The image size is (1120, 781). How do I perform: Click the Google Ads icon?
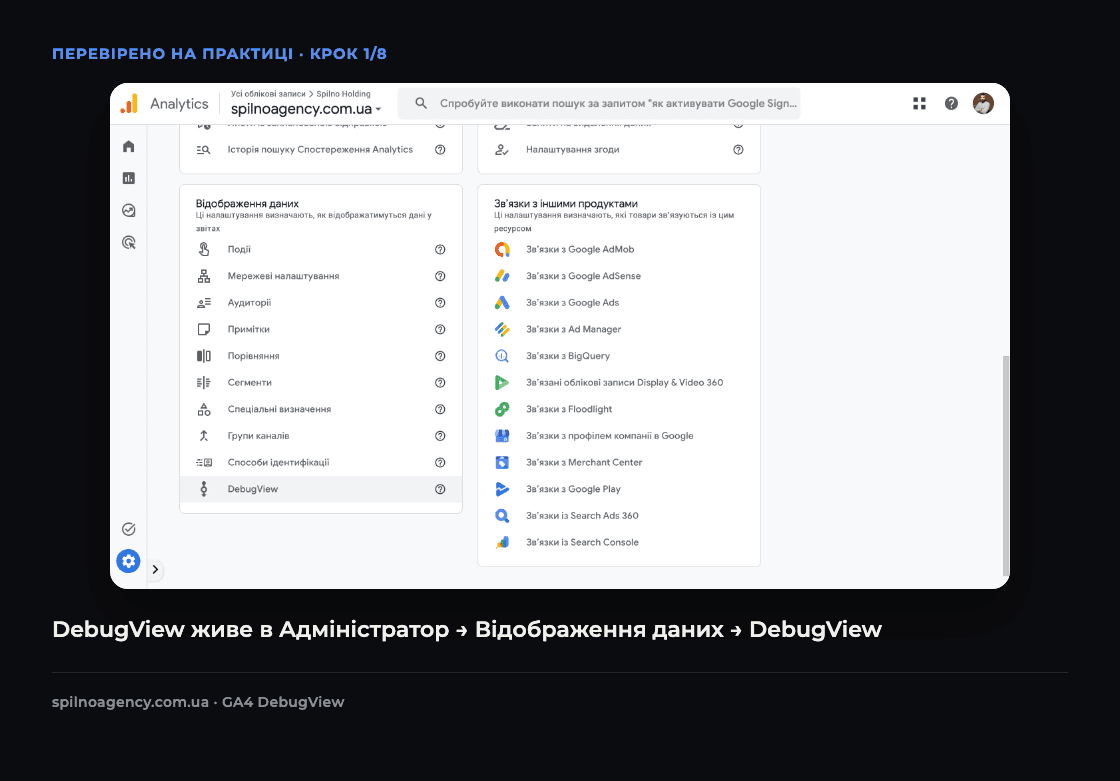coord(502,302)
